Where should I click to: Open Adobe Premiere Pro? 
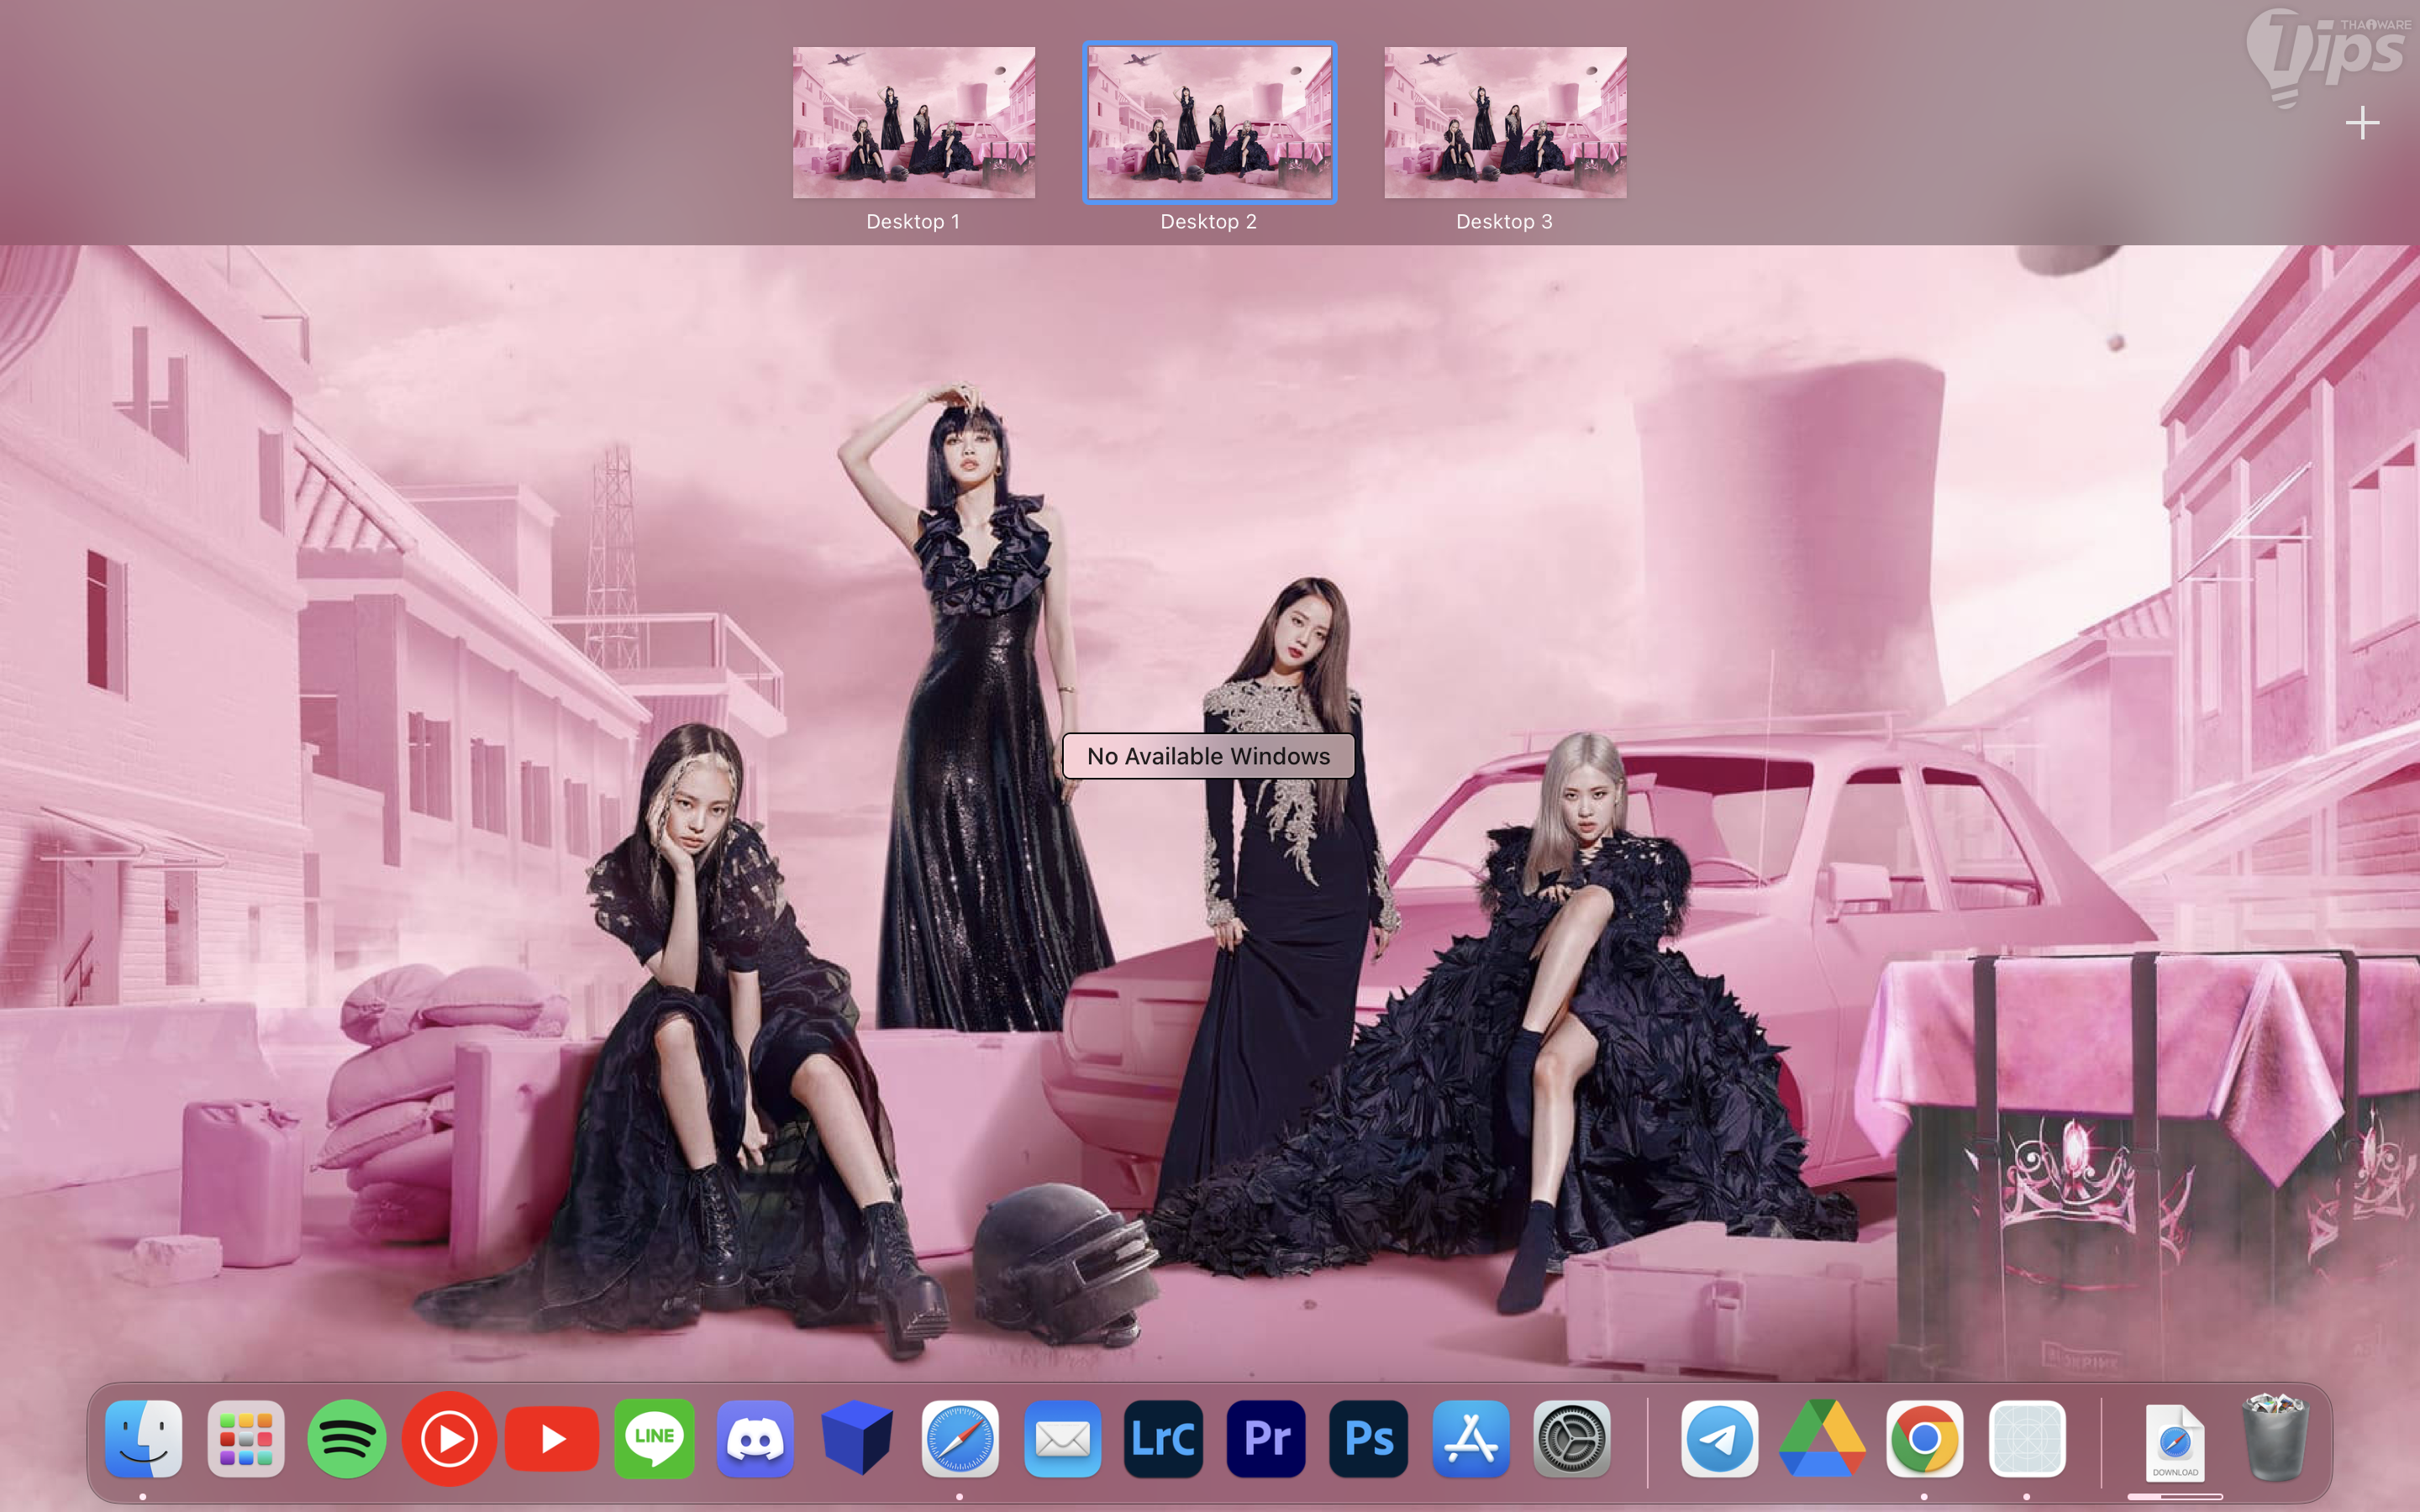[1266, 1438]
